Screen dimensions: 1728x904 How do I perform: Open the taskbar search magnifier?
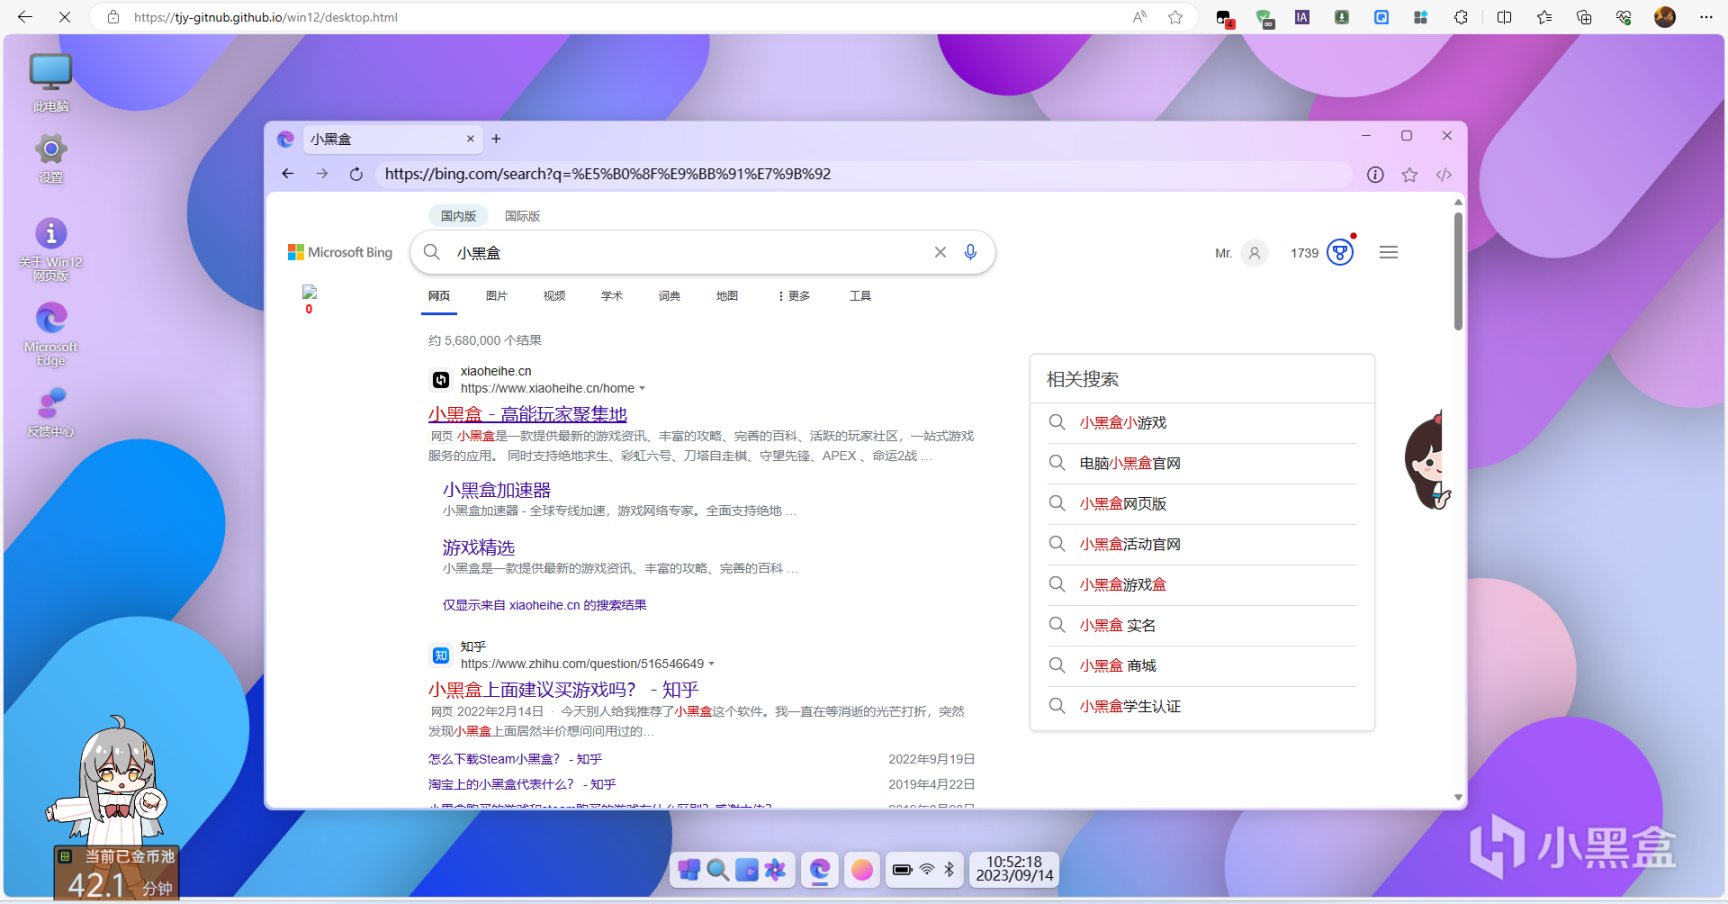(x=717, y=870)
